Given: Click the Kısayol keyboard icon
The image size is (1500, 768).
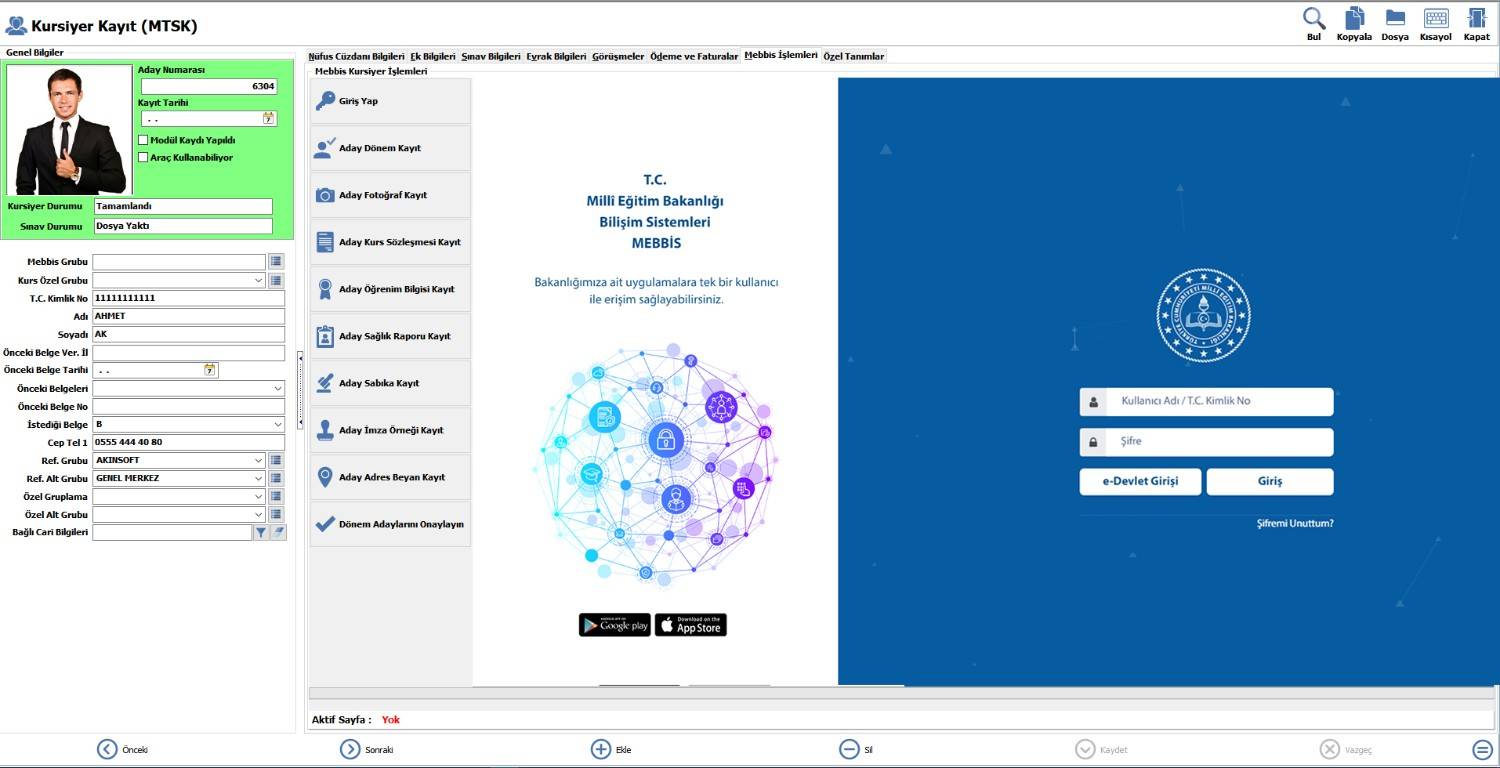Looking at the screenshot, I should click(x=1435, y=19).
